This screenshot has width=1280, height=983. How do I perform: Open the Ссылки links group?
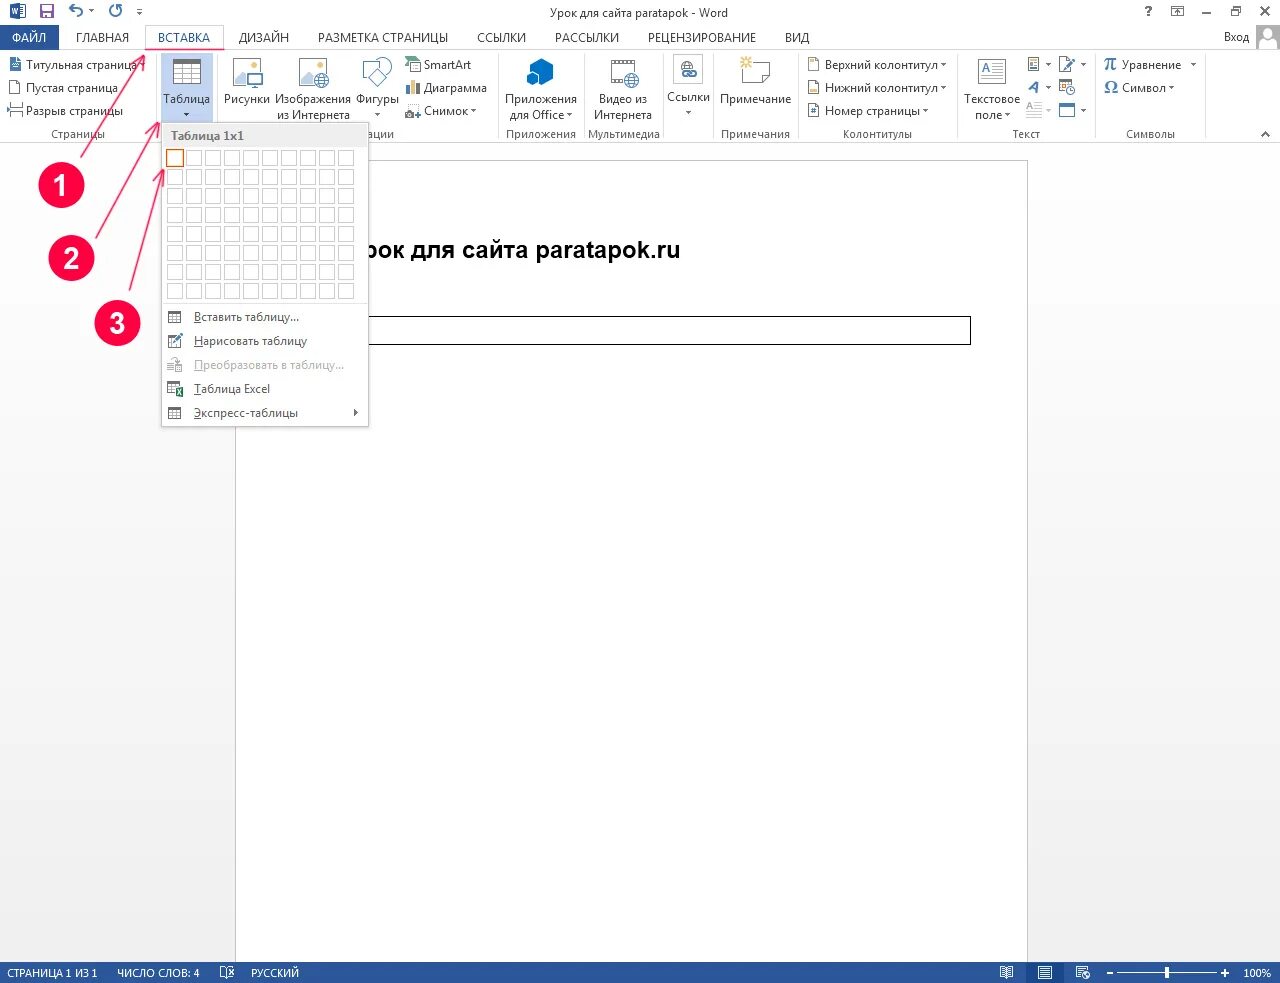(x=688, y=86)
